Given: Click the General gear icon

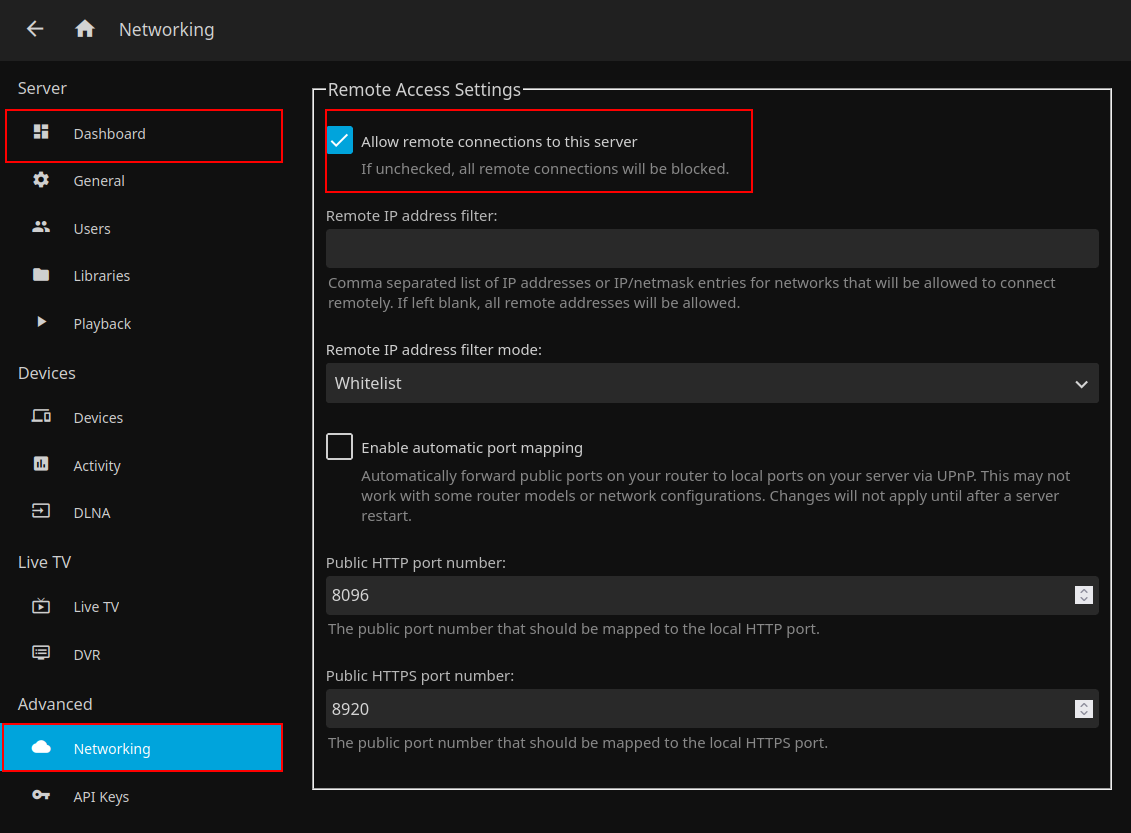Looking at the screenshot, I should tap(41, 180).
